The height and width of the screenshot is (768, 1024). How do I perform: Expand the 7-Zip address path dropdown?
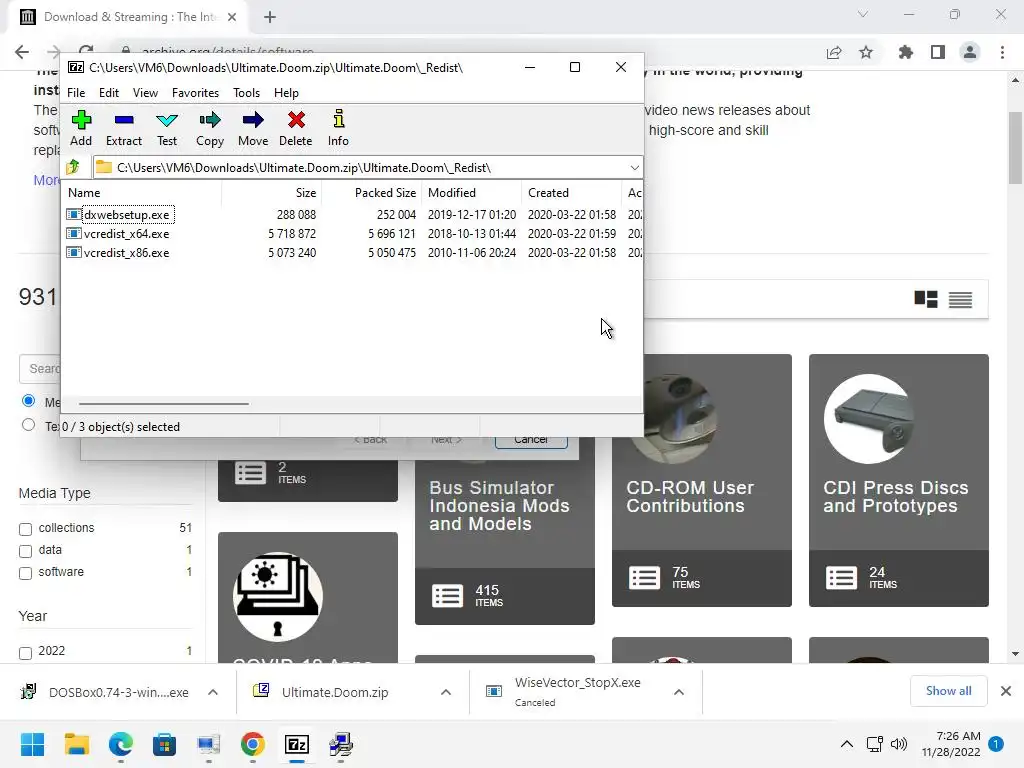coord(634,168)
